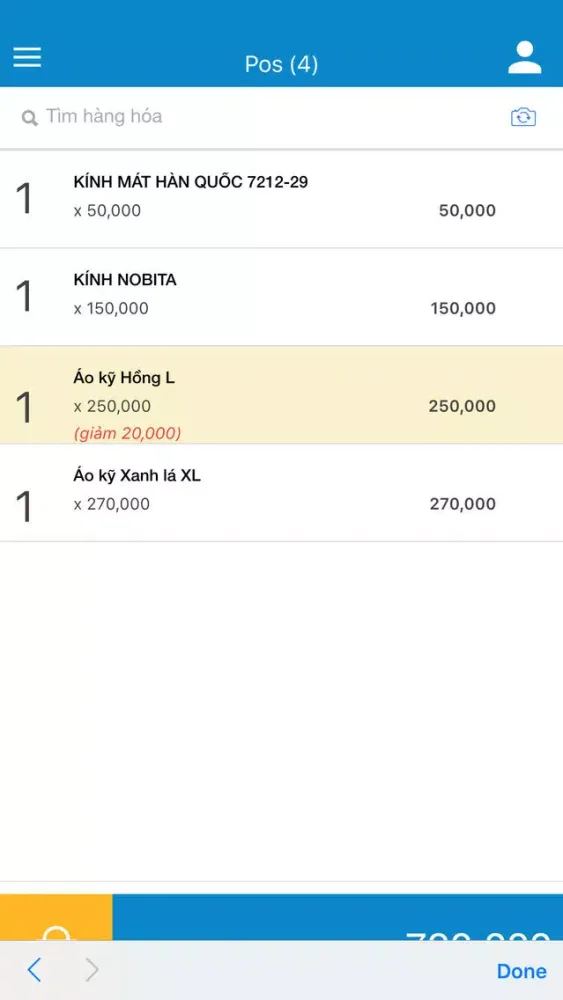Tap the quantity of KÍNH MÁT HÀN QUỐC
The width and height of the screenshot is (563, 1000).
pyautogui.click(x=24, y=199)
